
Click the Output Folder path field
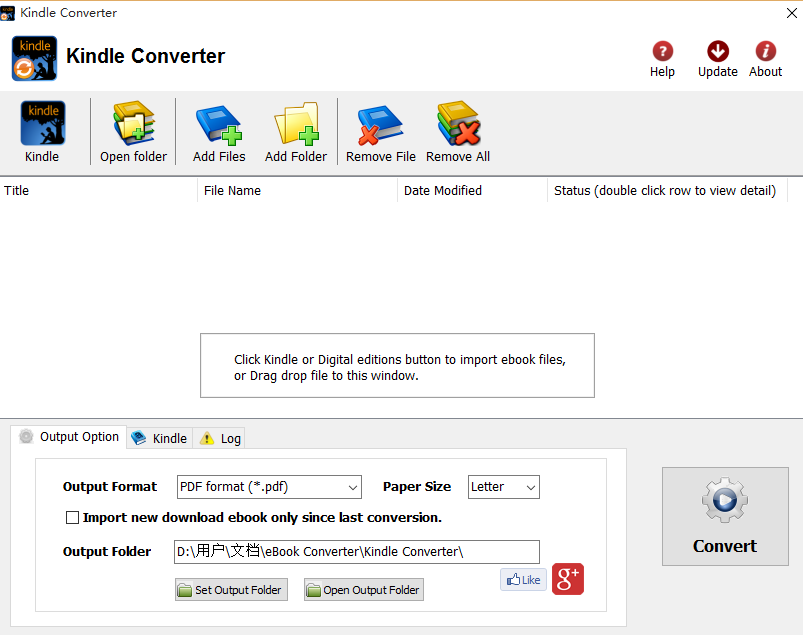coord(356,551)
